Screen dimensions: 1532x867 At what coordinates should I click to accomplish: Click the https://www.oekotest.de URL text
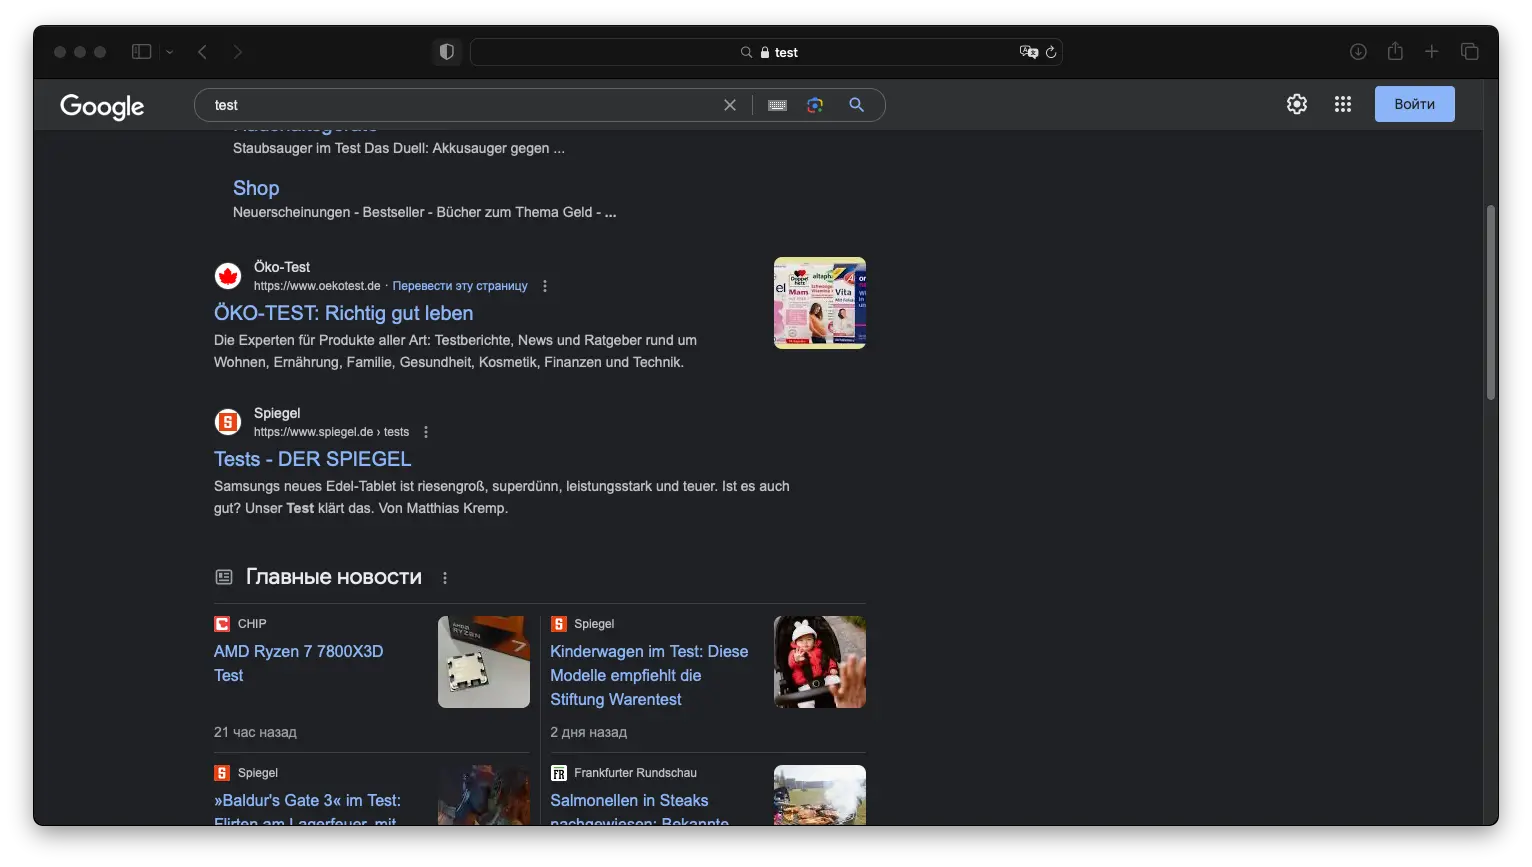pyautogui.click(x=317, y=286)
